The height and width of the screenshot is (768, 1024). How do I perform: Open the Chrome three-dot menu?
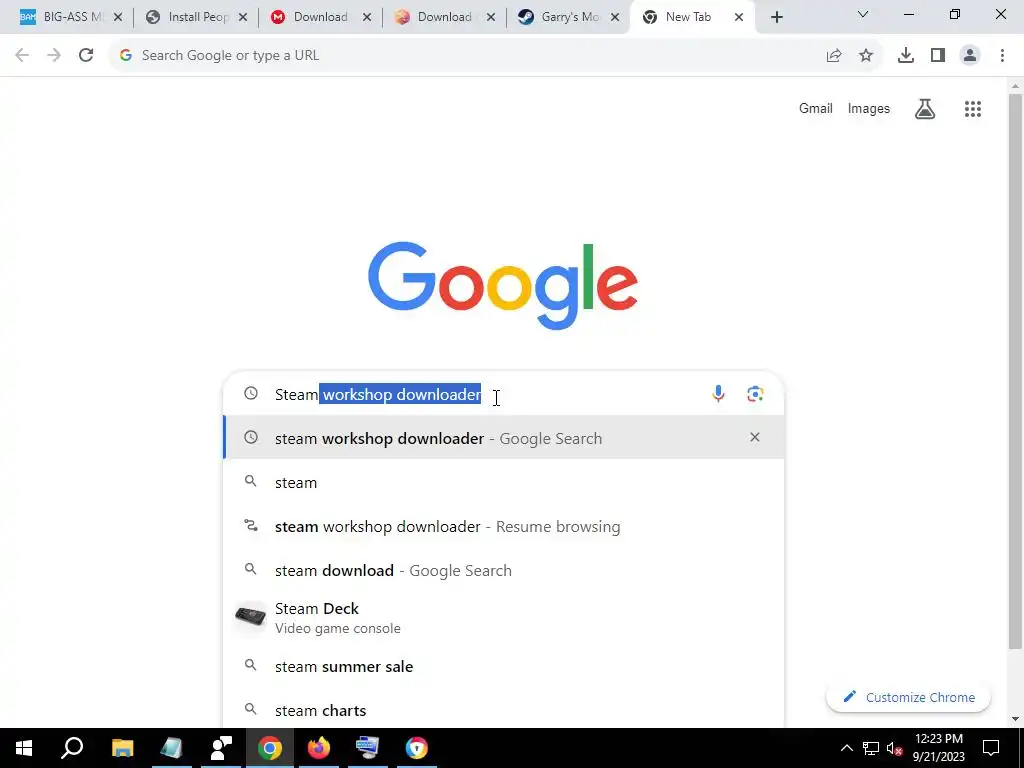(1002, 56)
